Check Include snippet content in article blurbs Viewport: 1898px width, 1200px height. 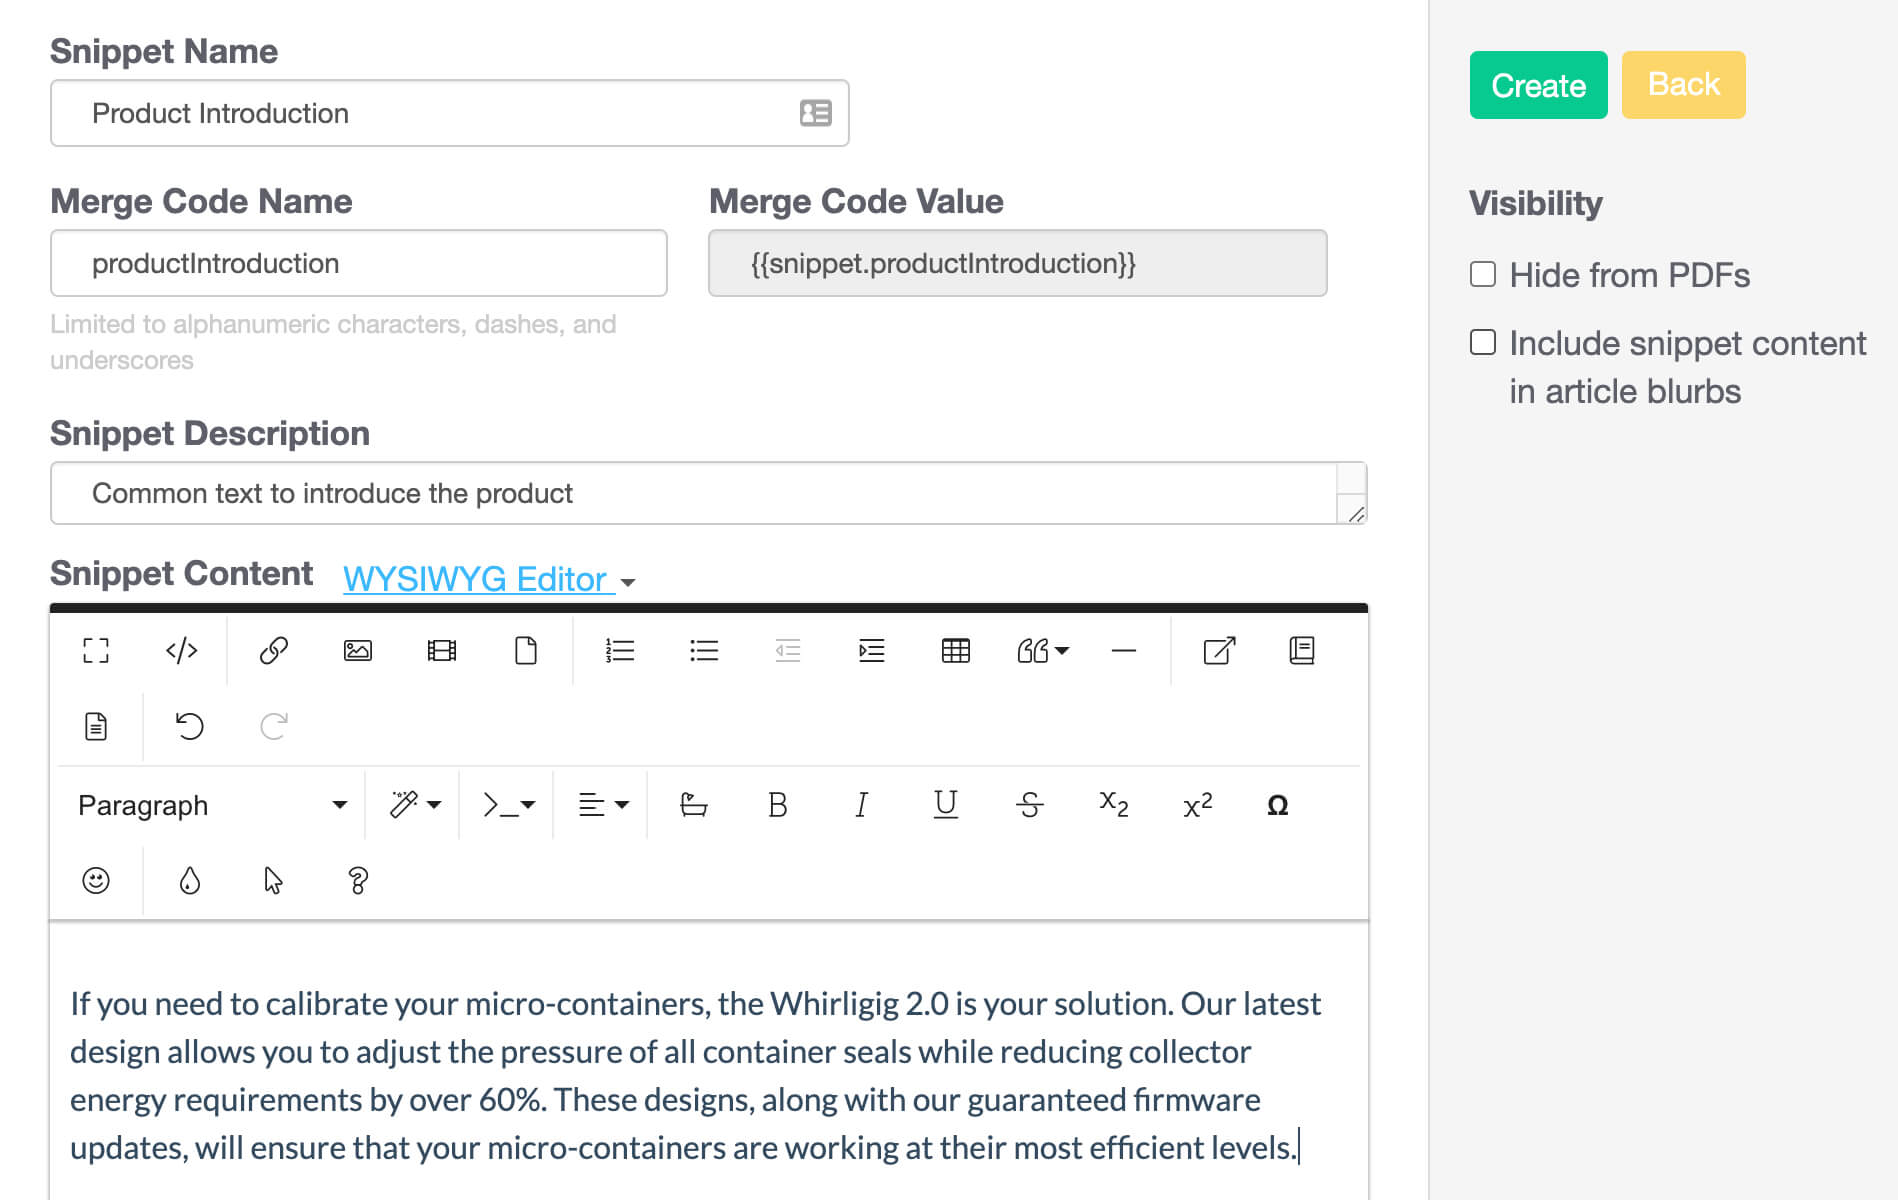click(1482, 342)
